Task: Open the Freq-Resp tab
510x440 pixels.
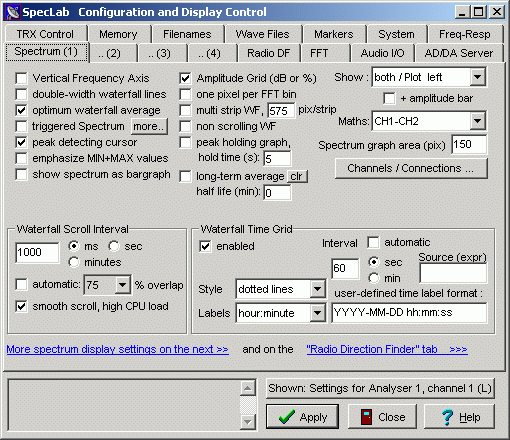Action: pyautogui.click(x=465, y=34)
